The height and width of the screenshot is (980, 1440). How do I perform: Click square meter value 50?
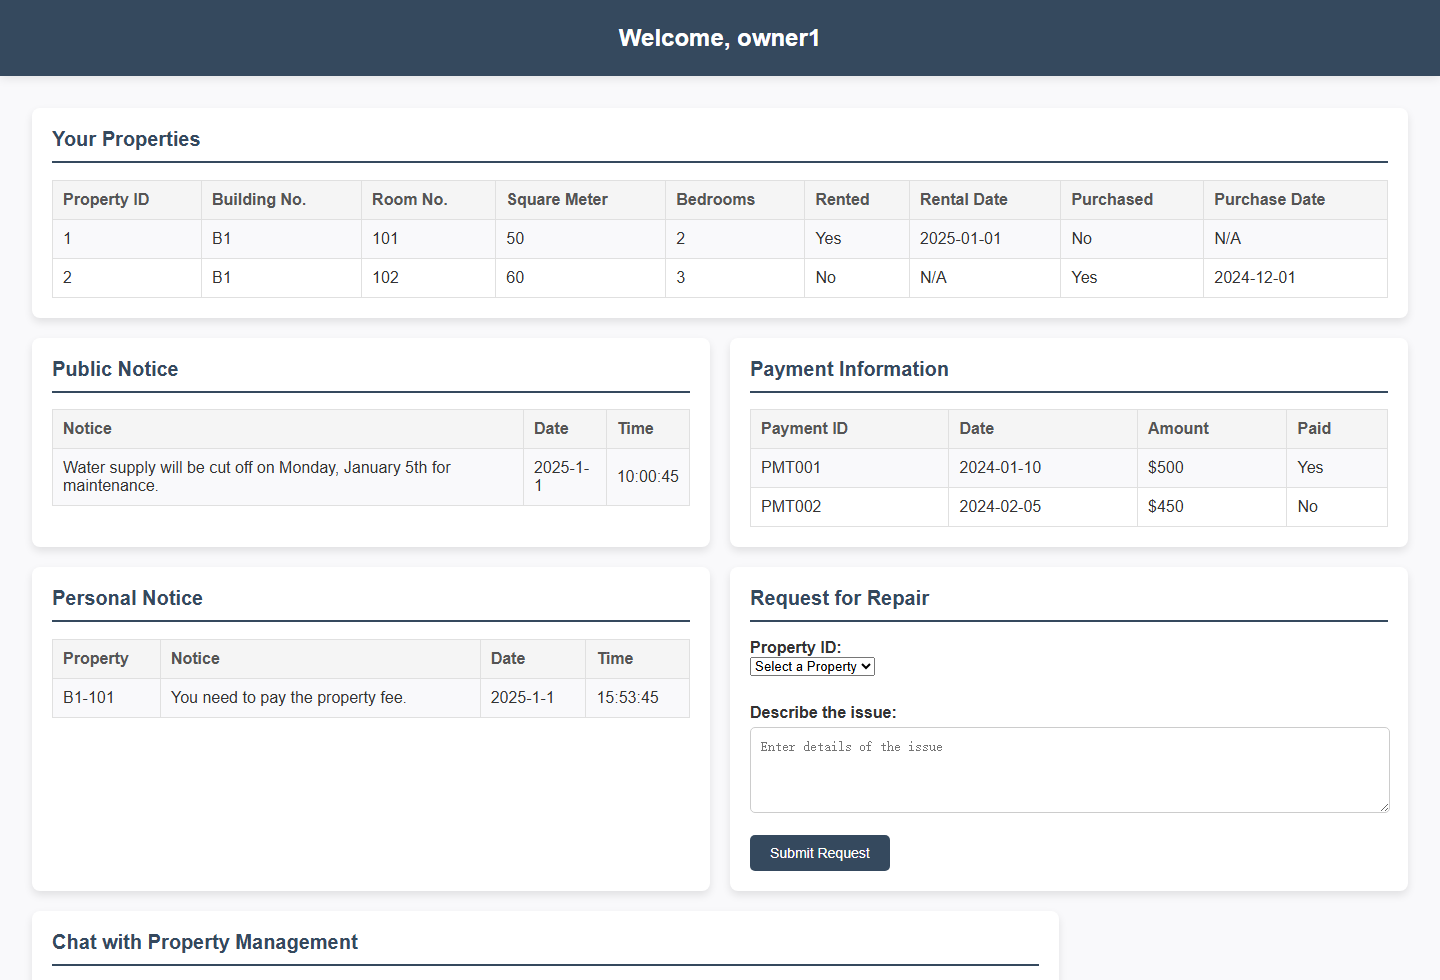tap(580, 239)
